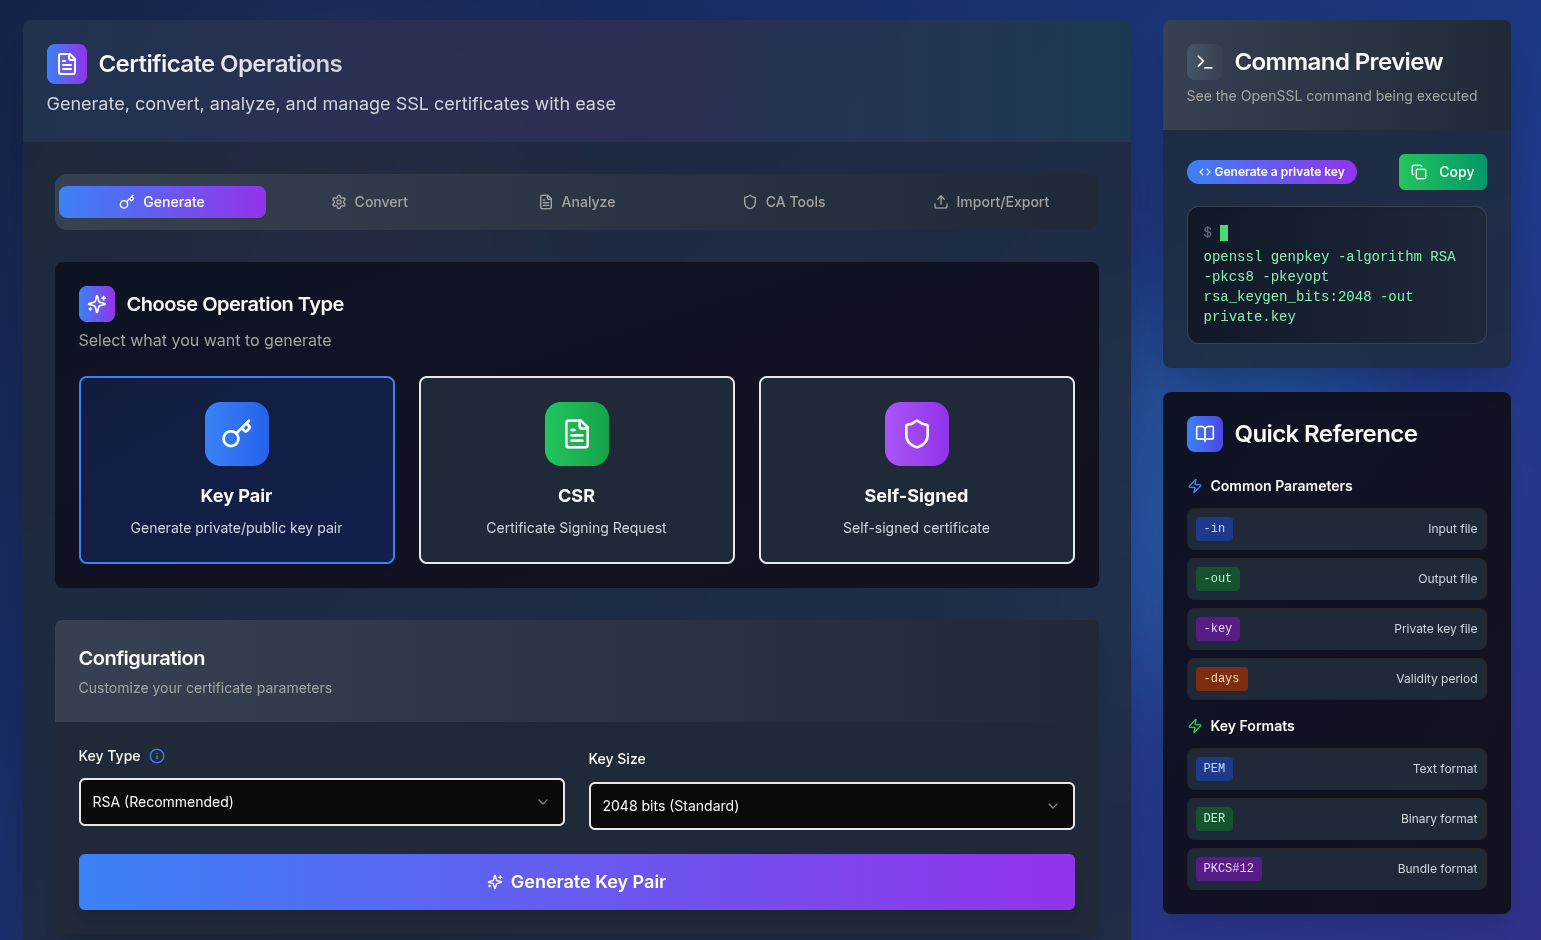Click the Command Preview terminal icon
This screenshot has width=1541, height=940.
(x=1204, y=61)
